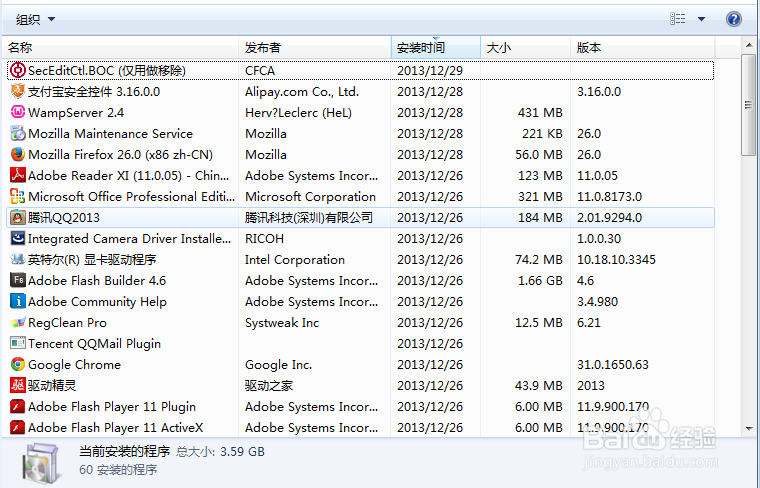Click the 431 MB size cell

coord(540,112)
